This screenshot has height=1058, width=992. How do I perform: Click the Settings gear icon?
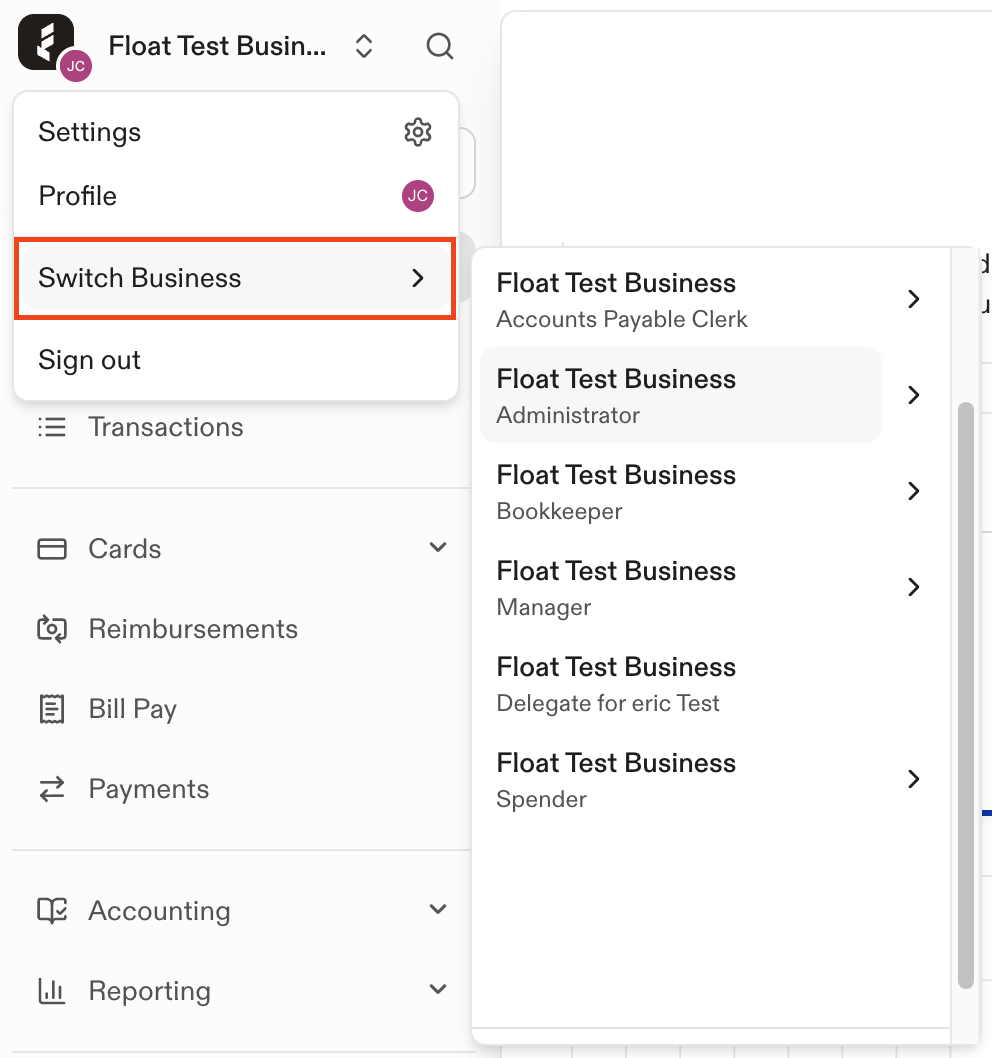click(x=418, y=132)
